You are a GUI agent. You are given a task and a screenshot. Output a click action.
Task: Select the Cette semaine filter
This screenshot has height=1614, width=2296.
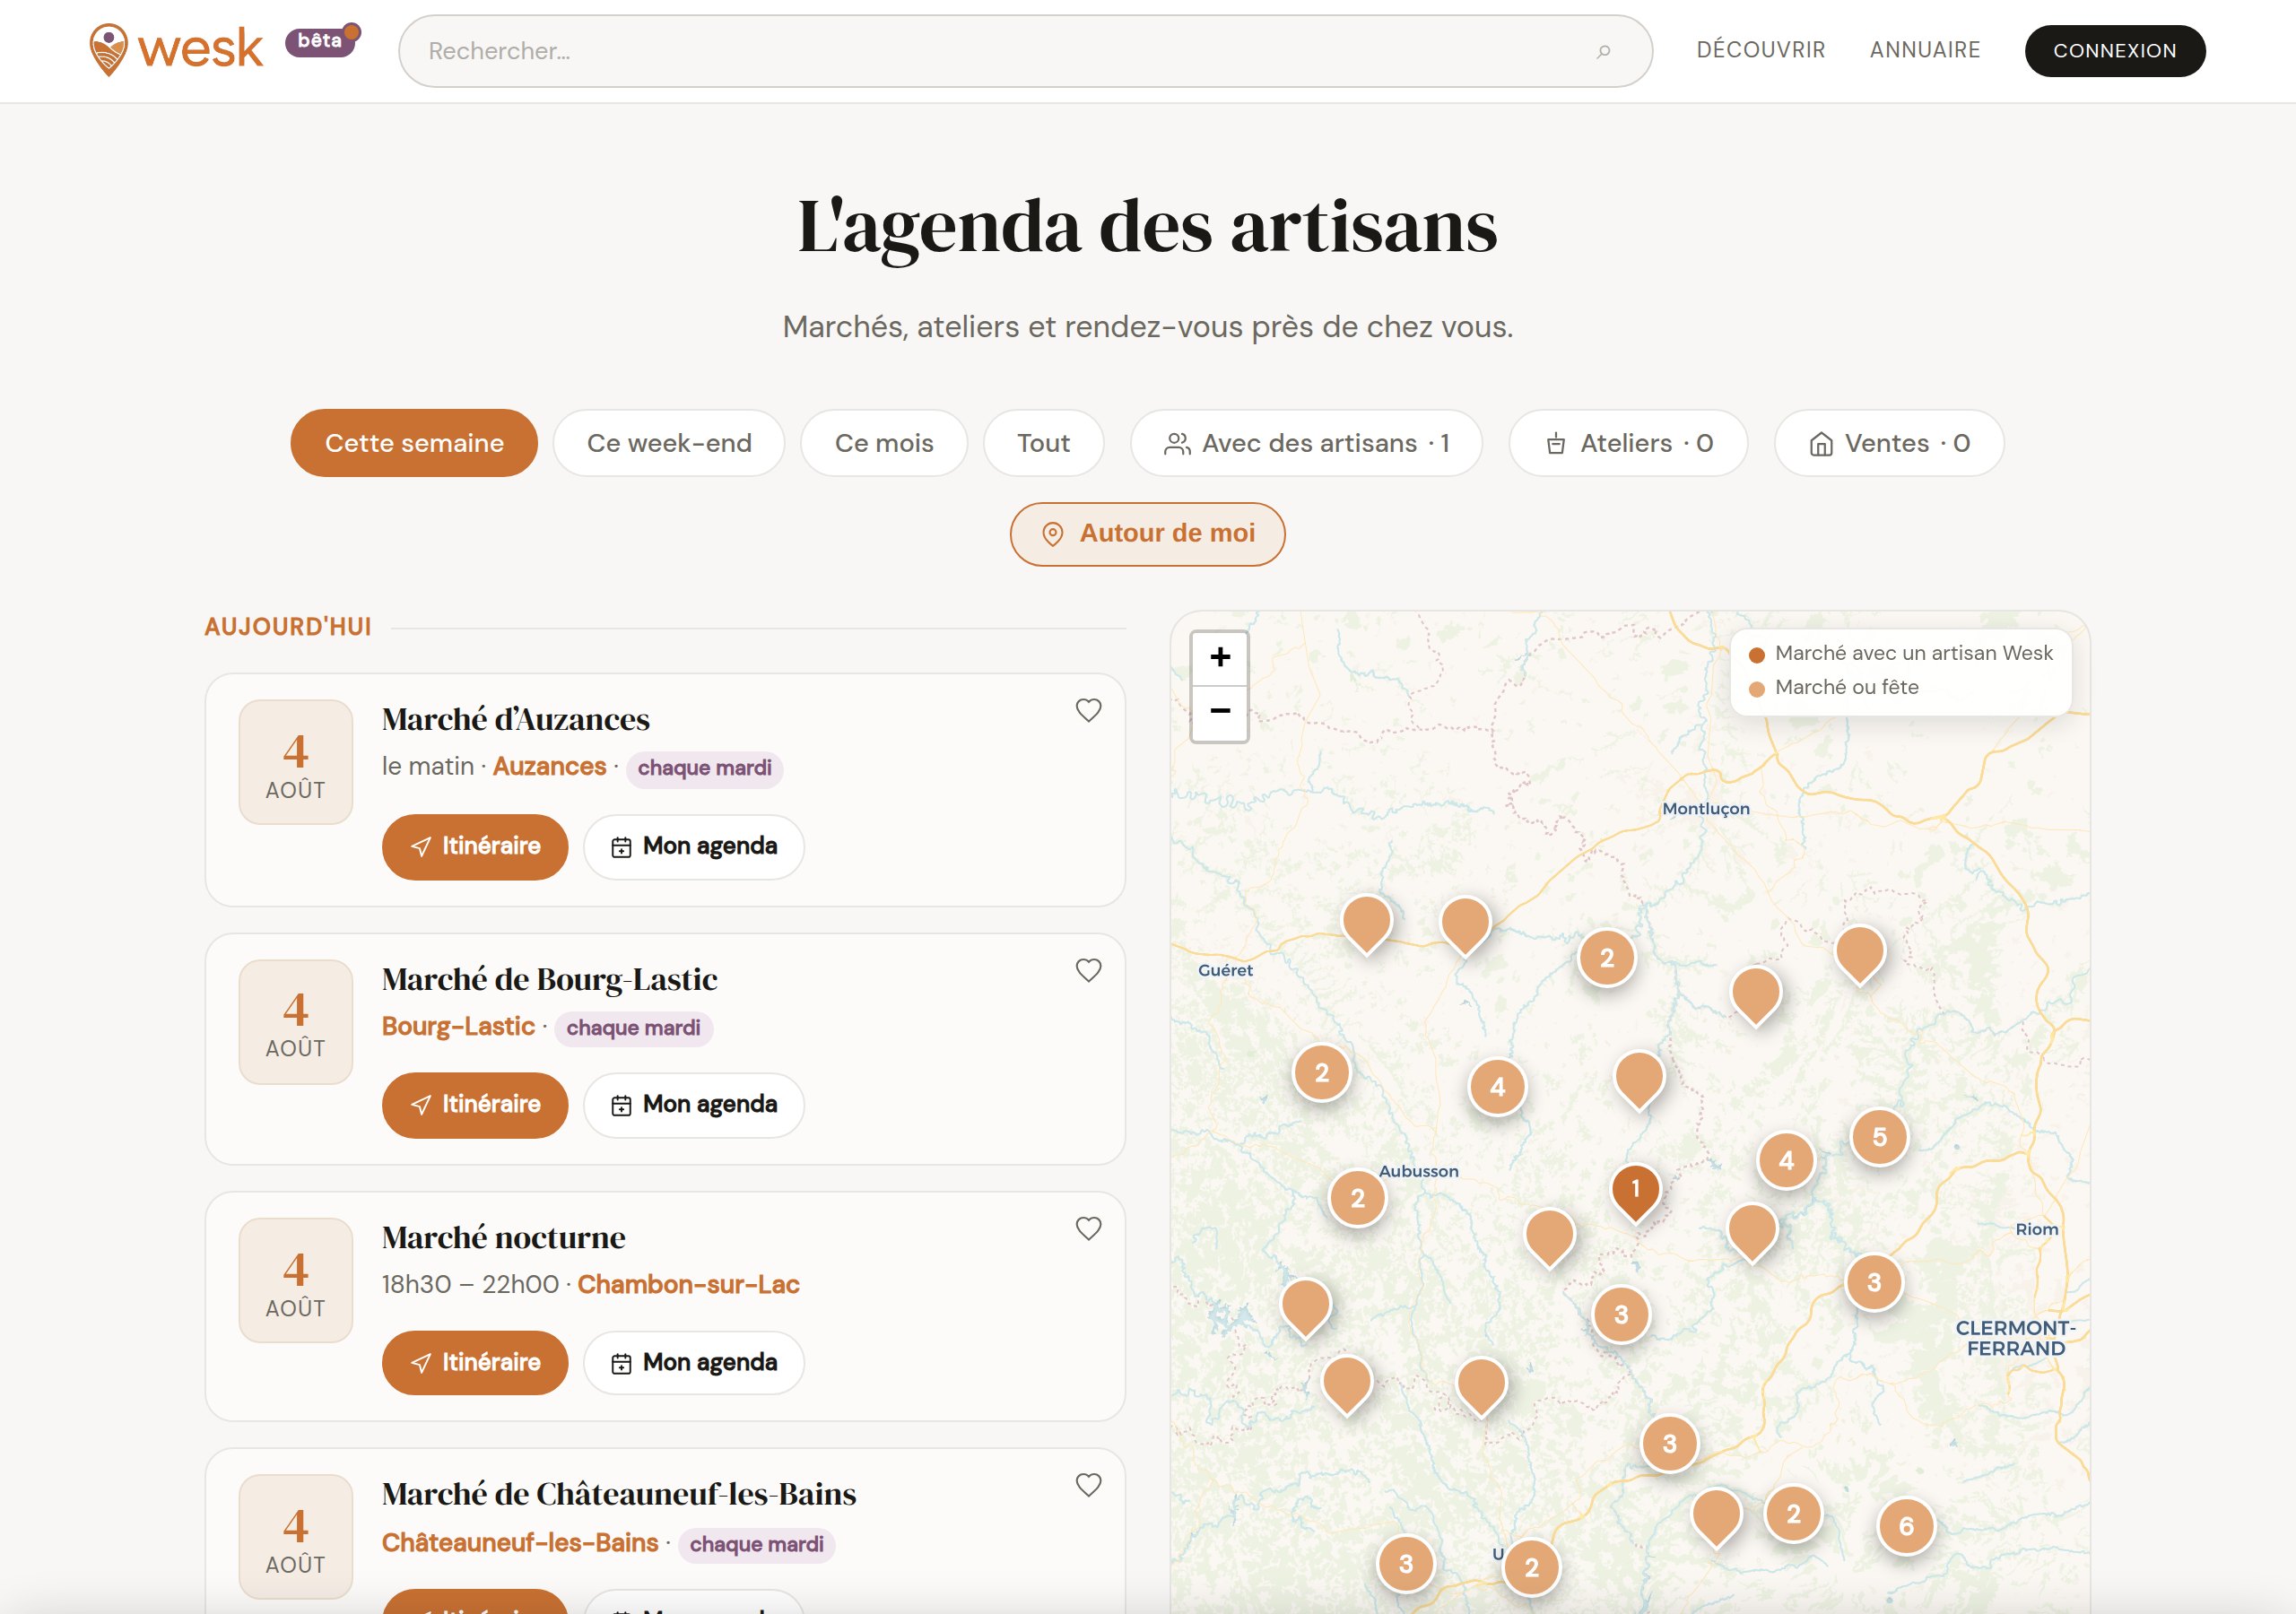tap(414, 443)
